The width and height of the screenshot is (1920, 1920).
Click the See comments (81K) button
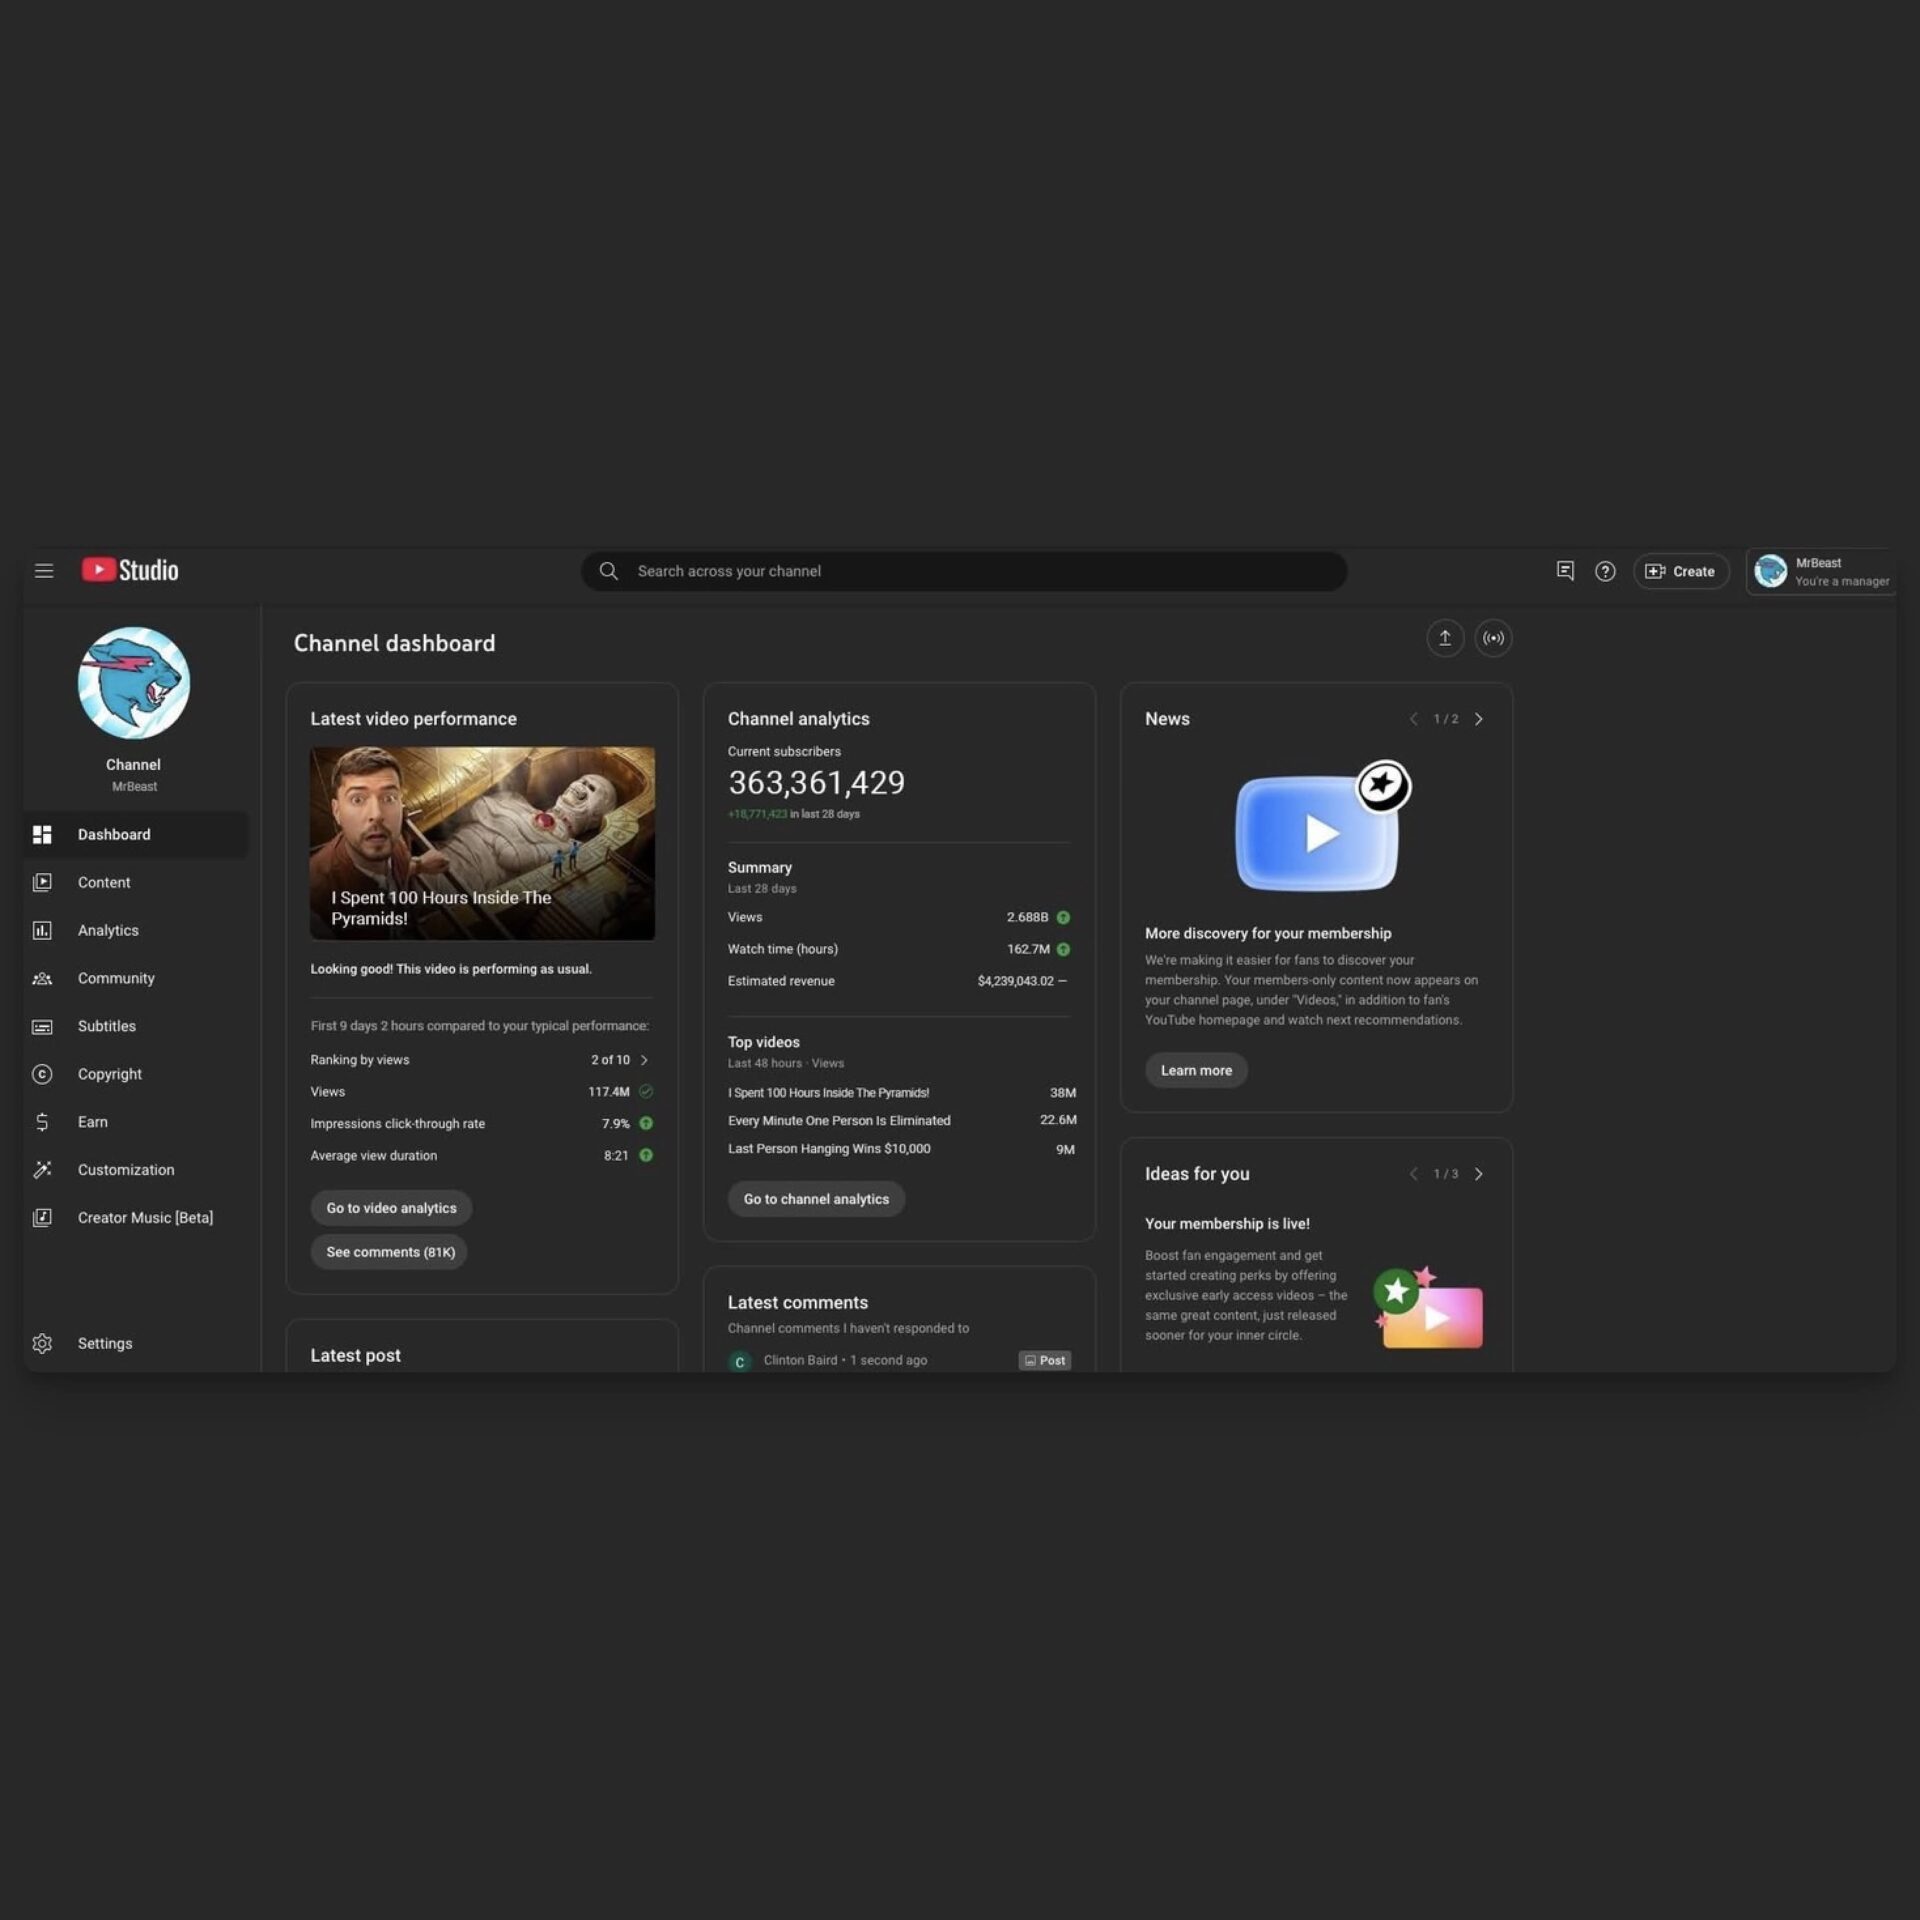click(x=390, y=1252)
